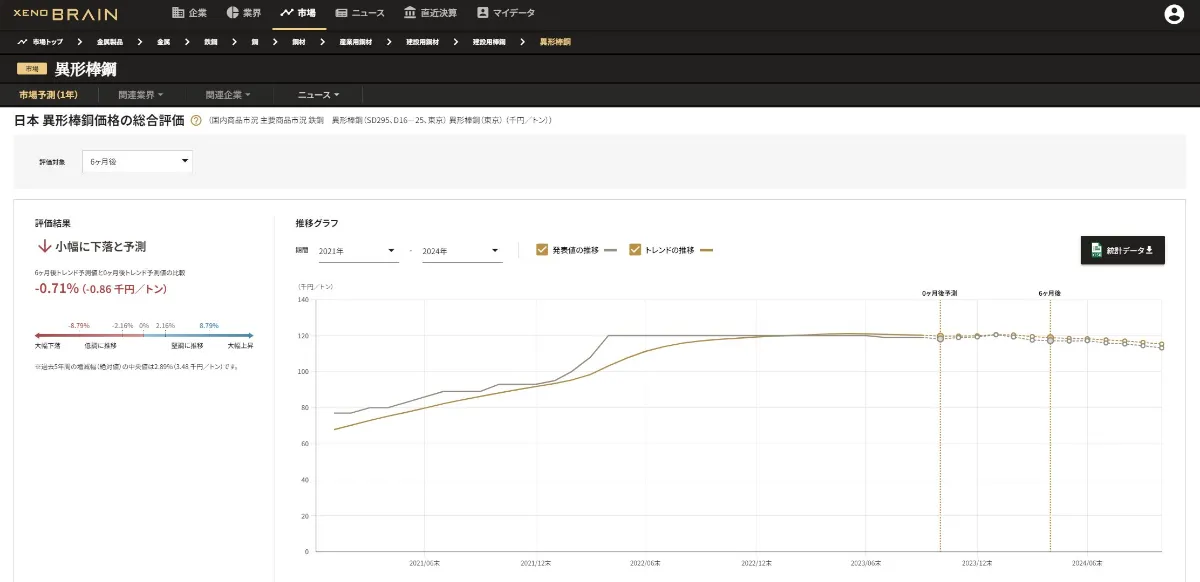Click the 市場 badge beside the page title

pyautogui.click(x=32, y=69)
